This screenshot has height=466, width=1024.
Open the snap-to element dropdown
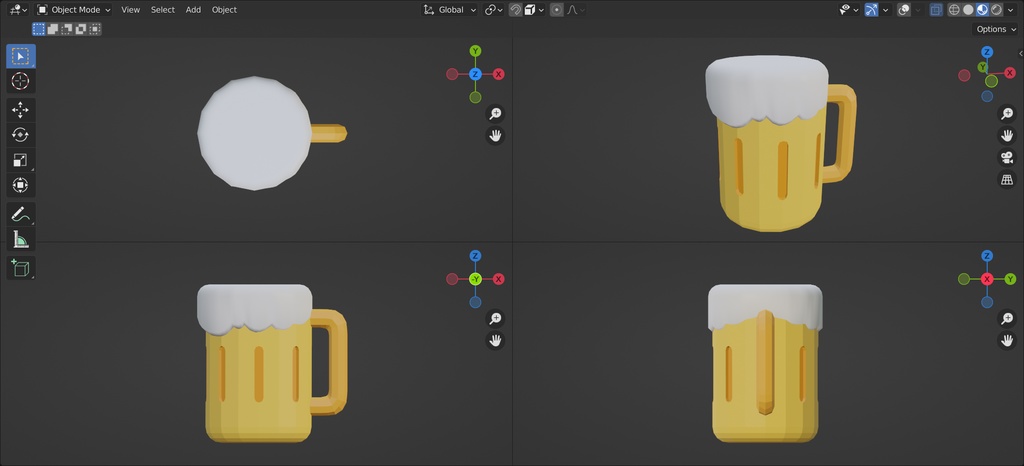tap(534, 10)
